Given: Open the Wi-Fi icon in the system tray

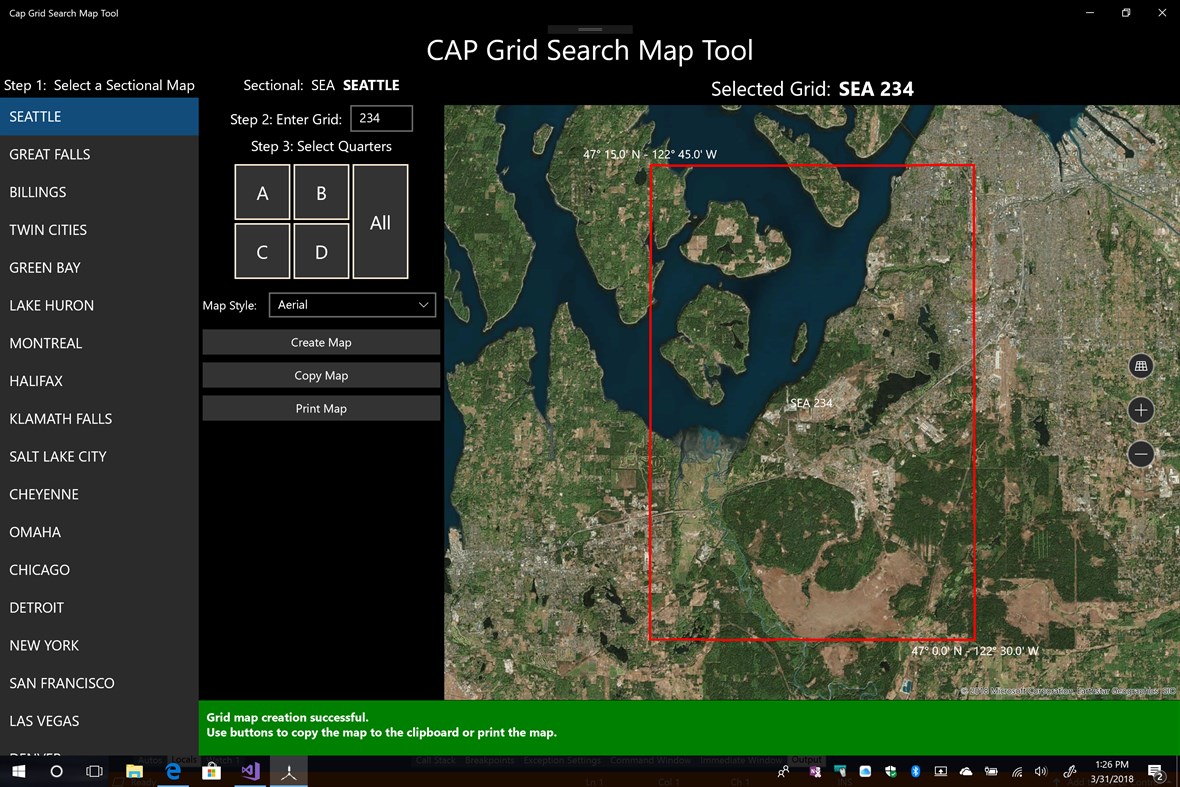Looking at the screenshot, I should pos(1016,771).
